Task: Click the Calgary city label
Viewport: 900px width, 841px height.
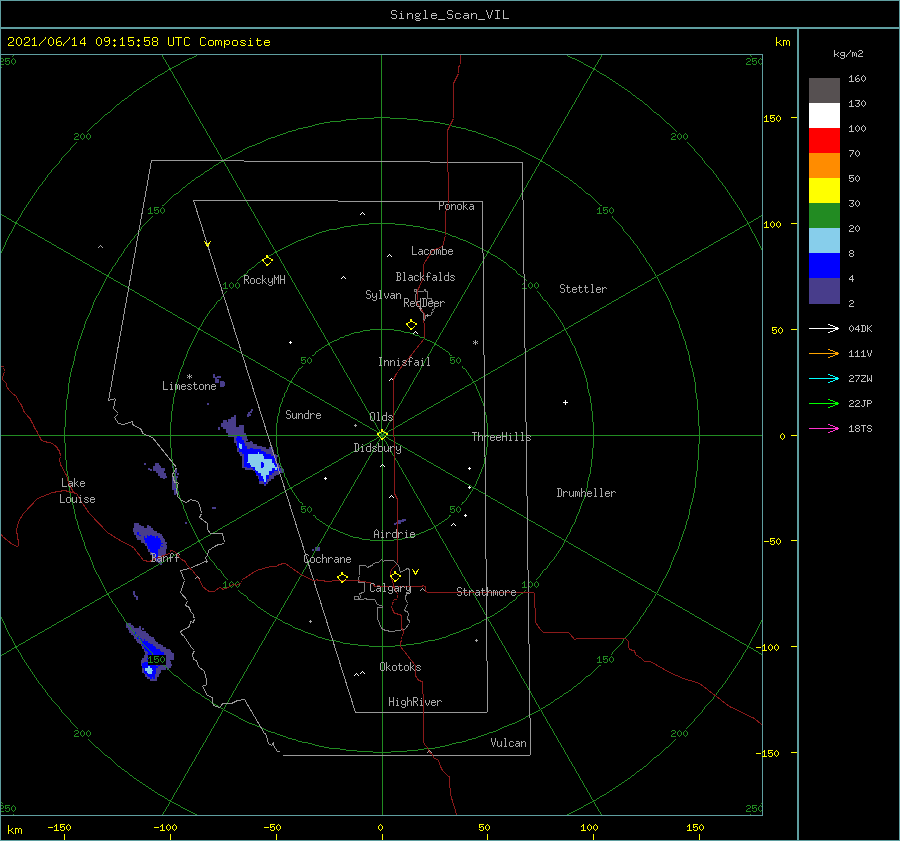Action: coord(390,588)
